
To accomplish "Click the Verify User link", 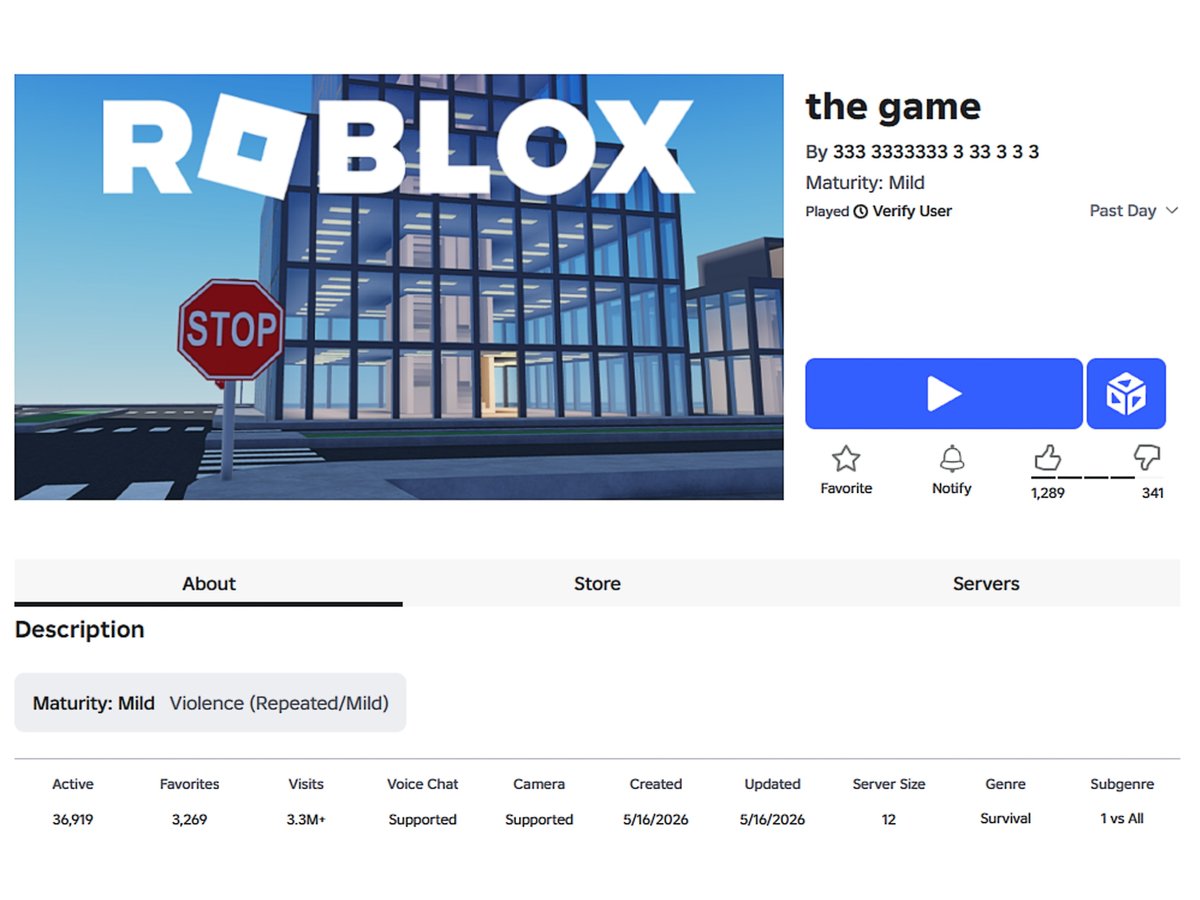I will (x=912, y=211).
